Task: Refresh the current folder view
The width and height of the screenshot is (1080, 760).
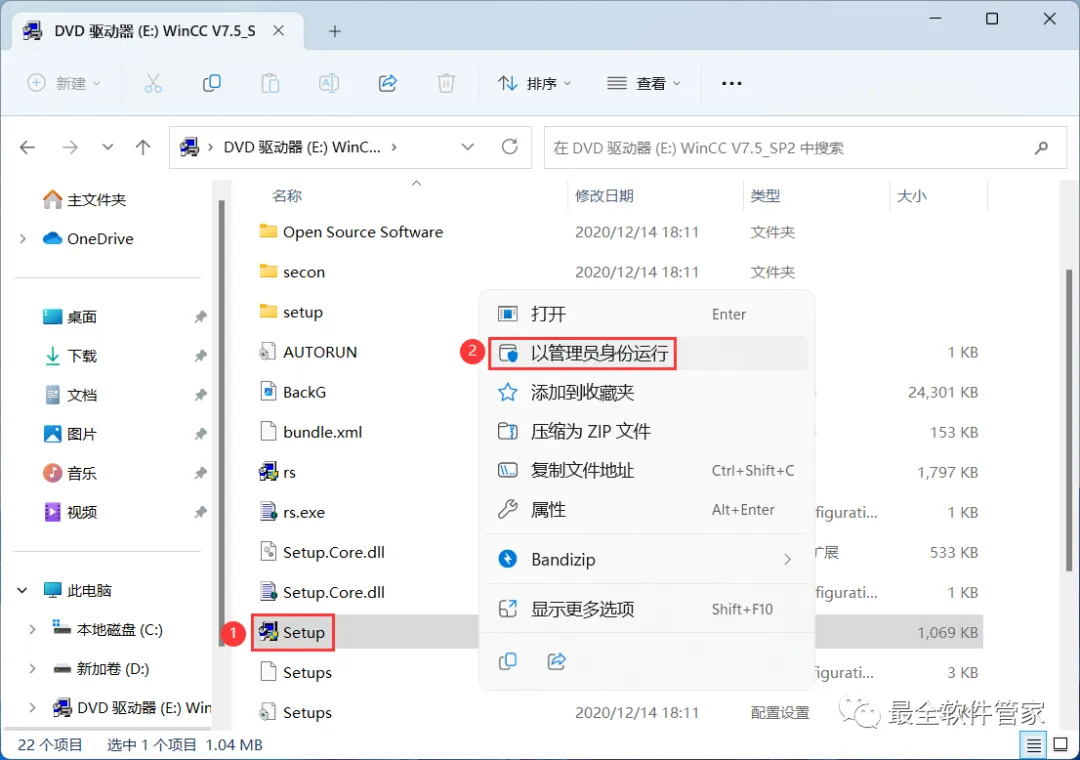Action: pos(510,147)
